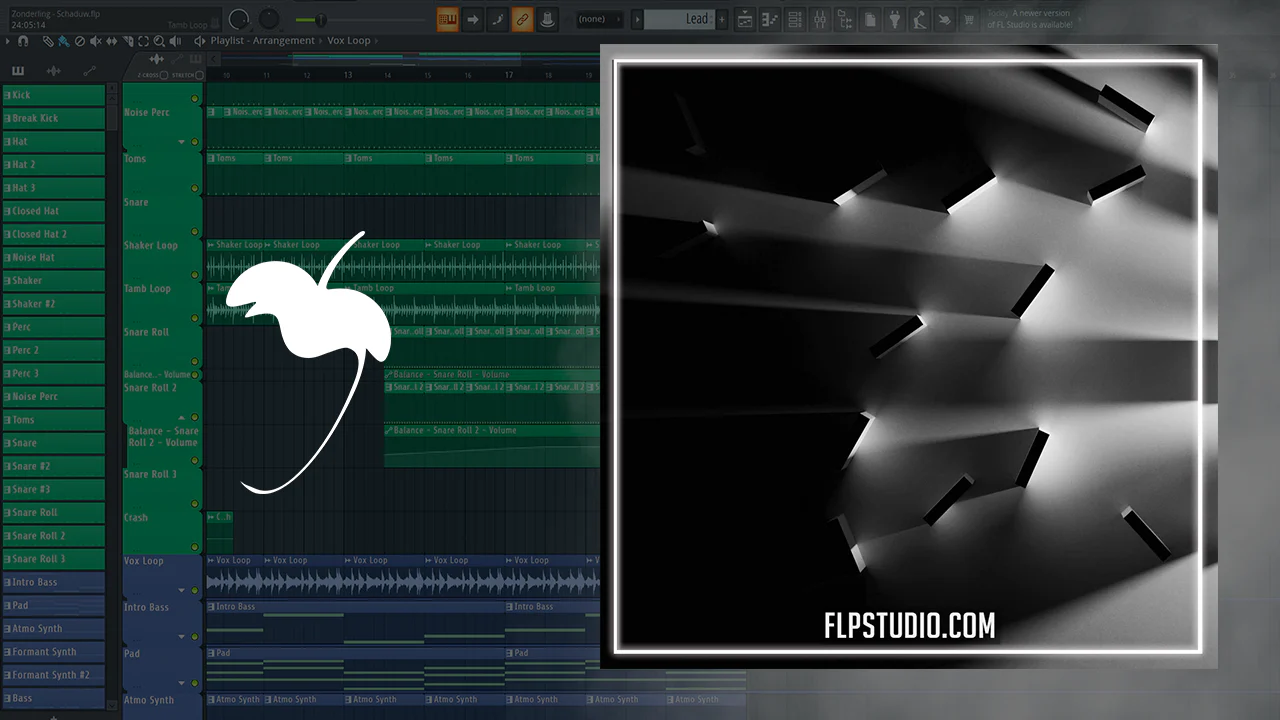The height and width of the screenshot is (720, 1280).
Task: Open the content library cart icon
Action: point(969,19)
